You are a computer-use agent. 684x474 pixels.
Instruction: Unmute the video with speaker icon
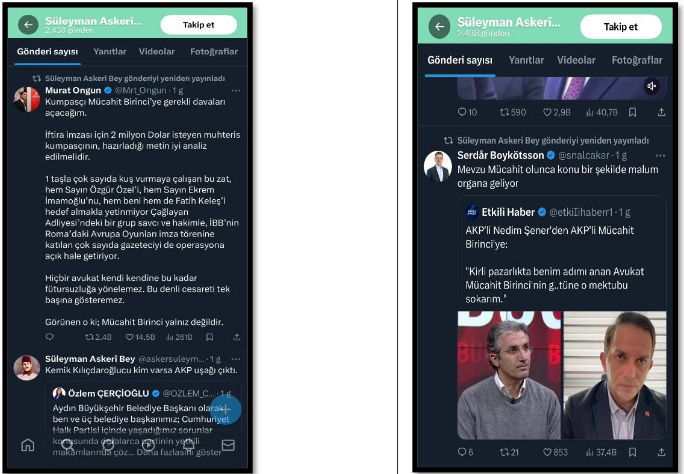(x=652, y=86)
